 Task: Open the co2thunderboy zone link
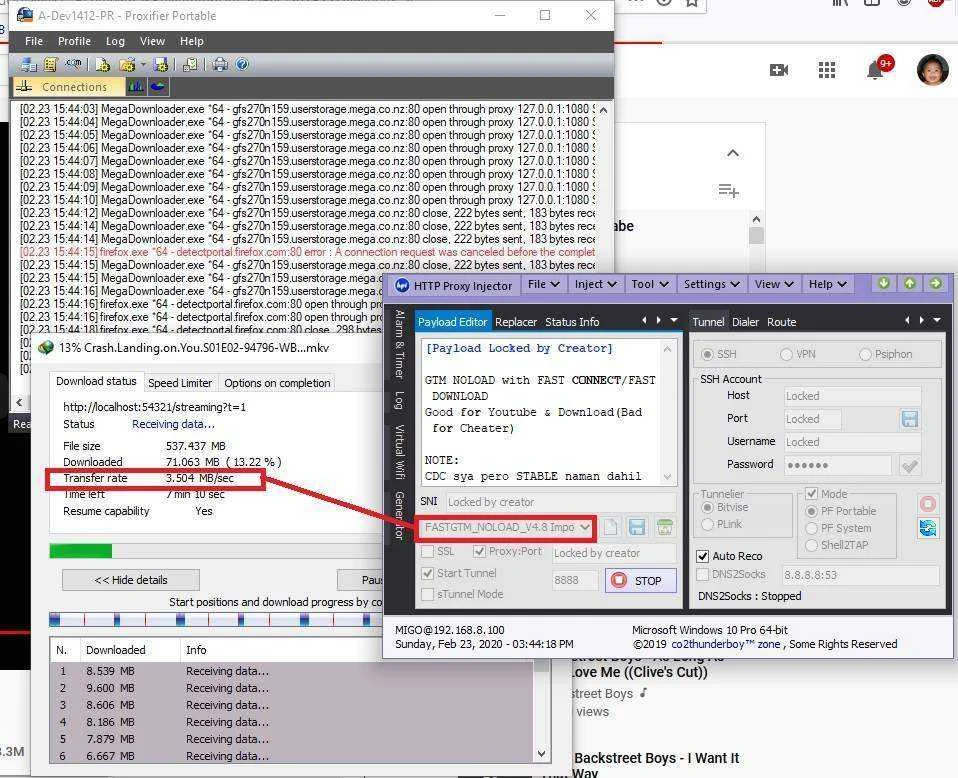pyautogui.click(x=725, y=644)
